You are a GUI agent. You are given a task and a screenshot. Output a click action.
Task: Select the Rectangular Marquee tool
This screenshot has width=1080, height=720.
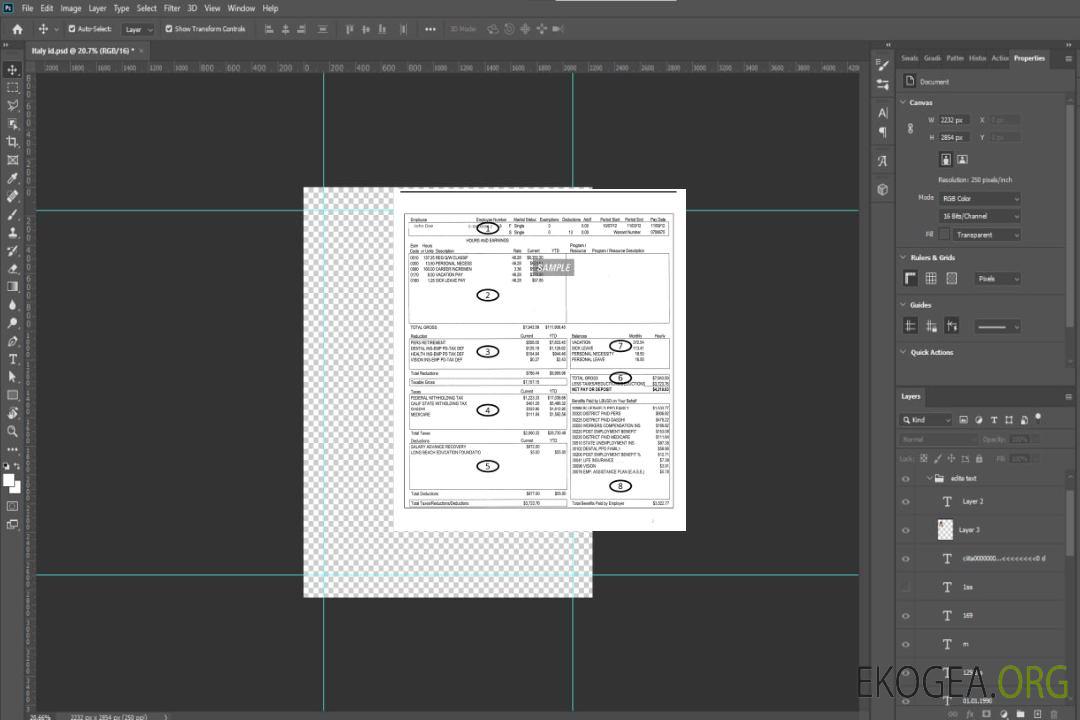click(12, 88)
